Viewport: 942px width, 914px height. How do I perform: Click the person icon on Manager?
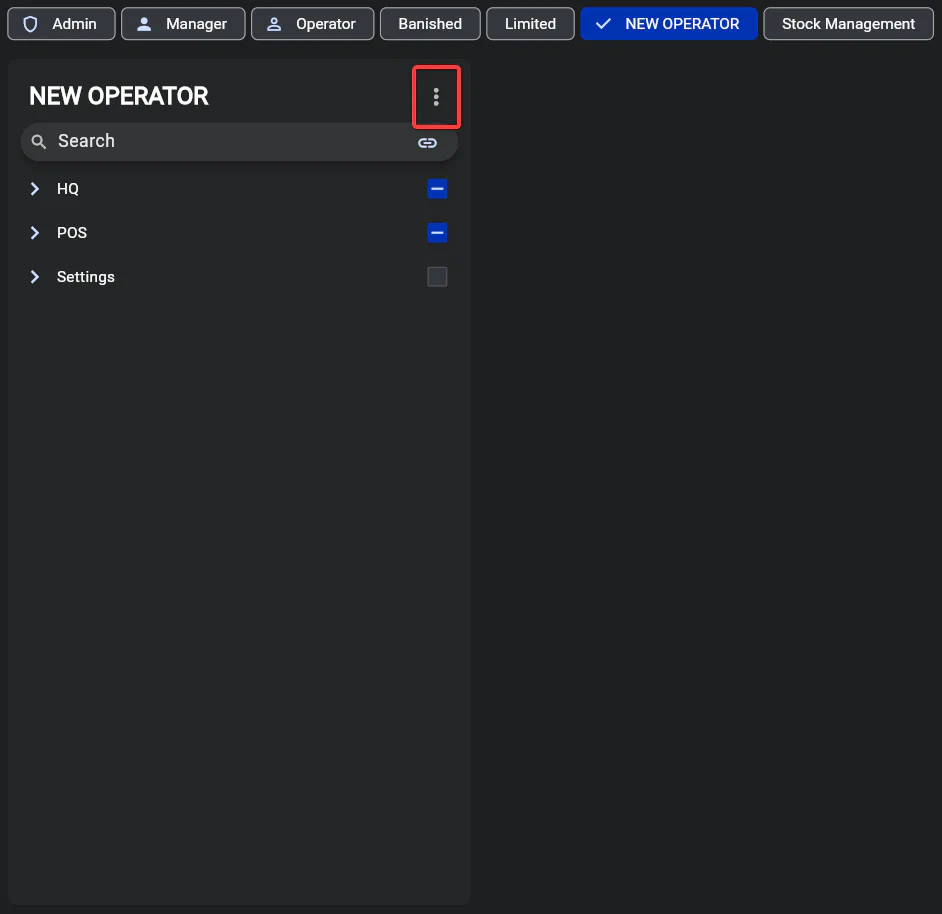tap(144, 24)
